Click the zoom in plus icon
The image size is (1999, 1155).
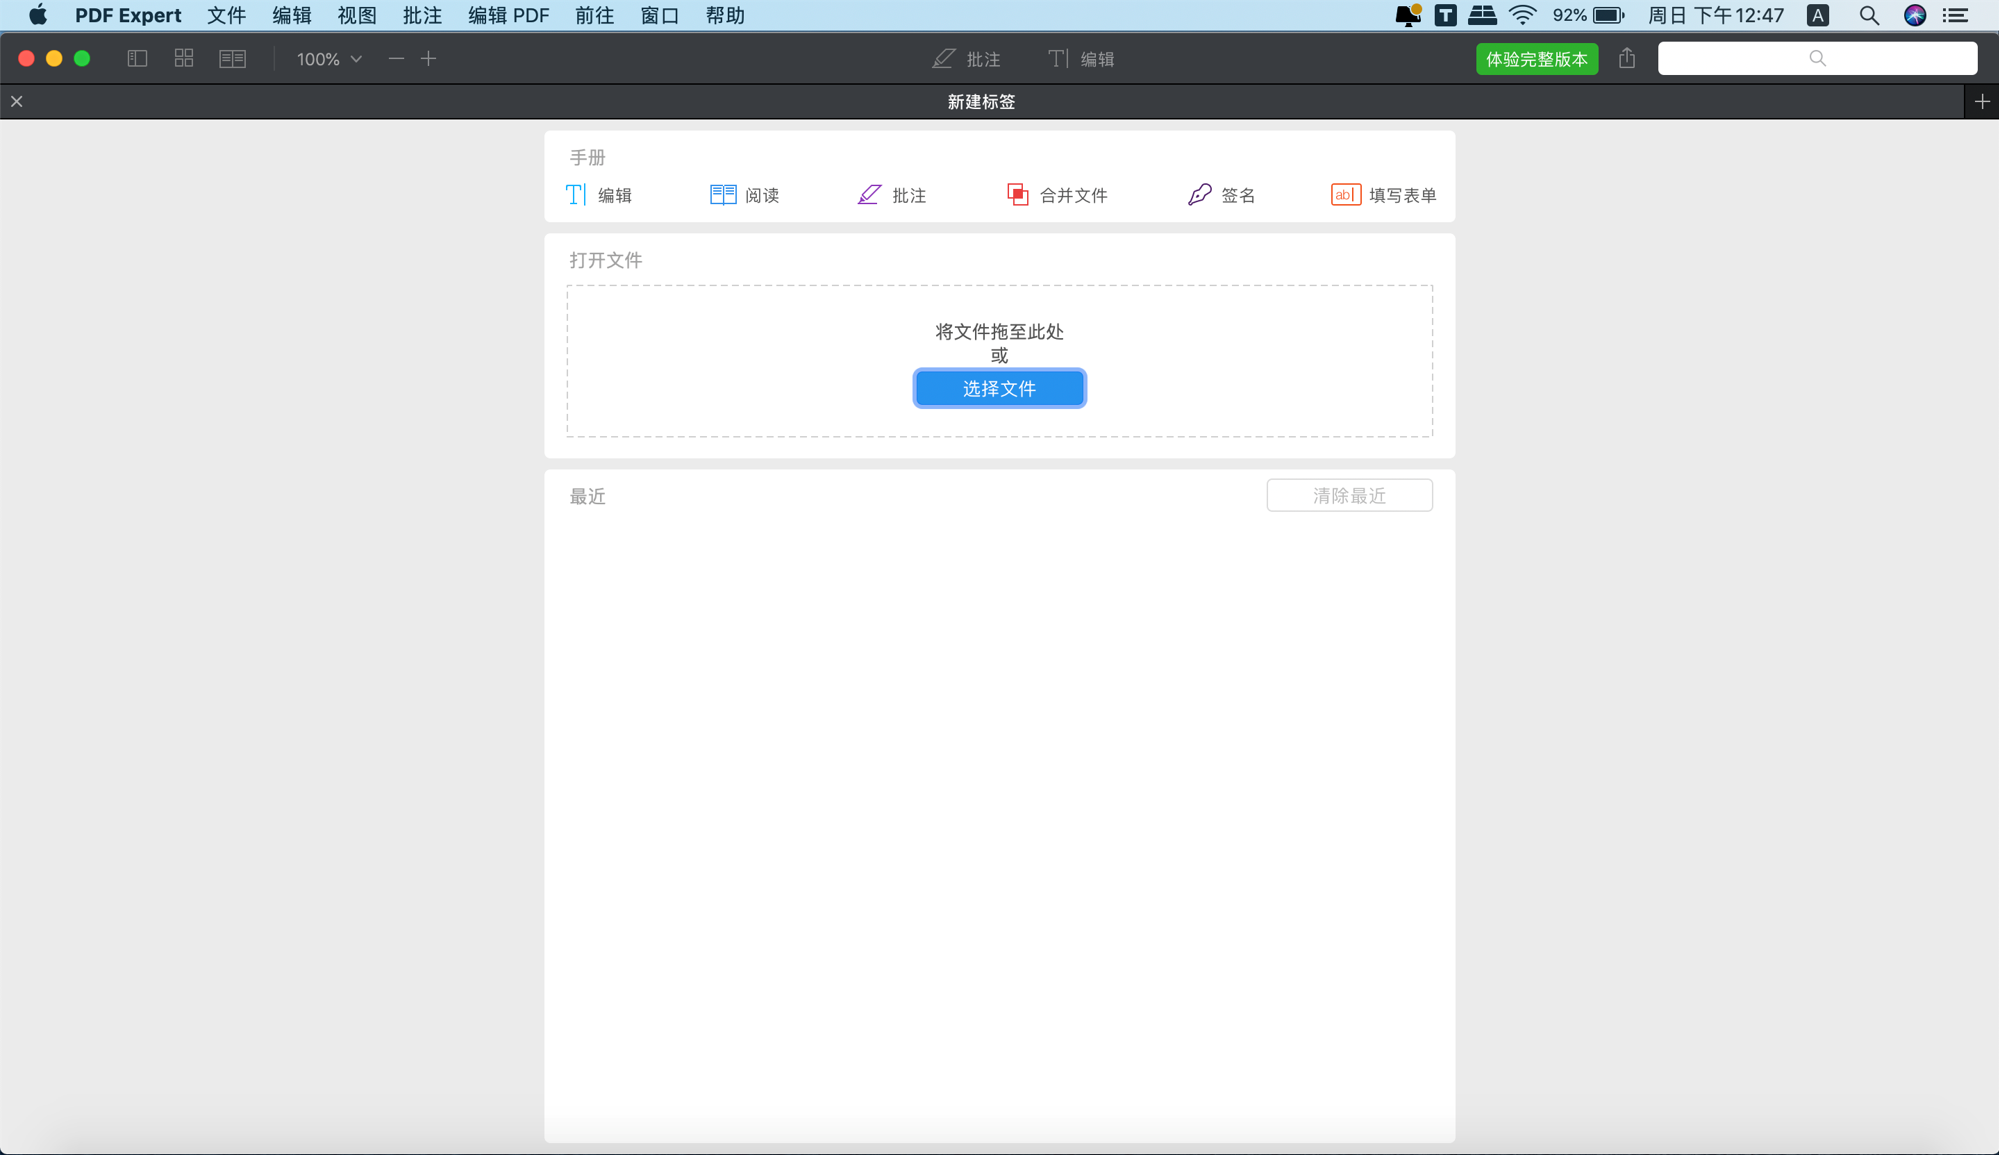pos(428,59)
